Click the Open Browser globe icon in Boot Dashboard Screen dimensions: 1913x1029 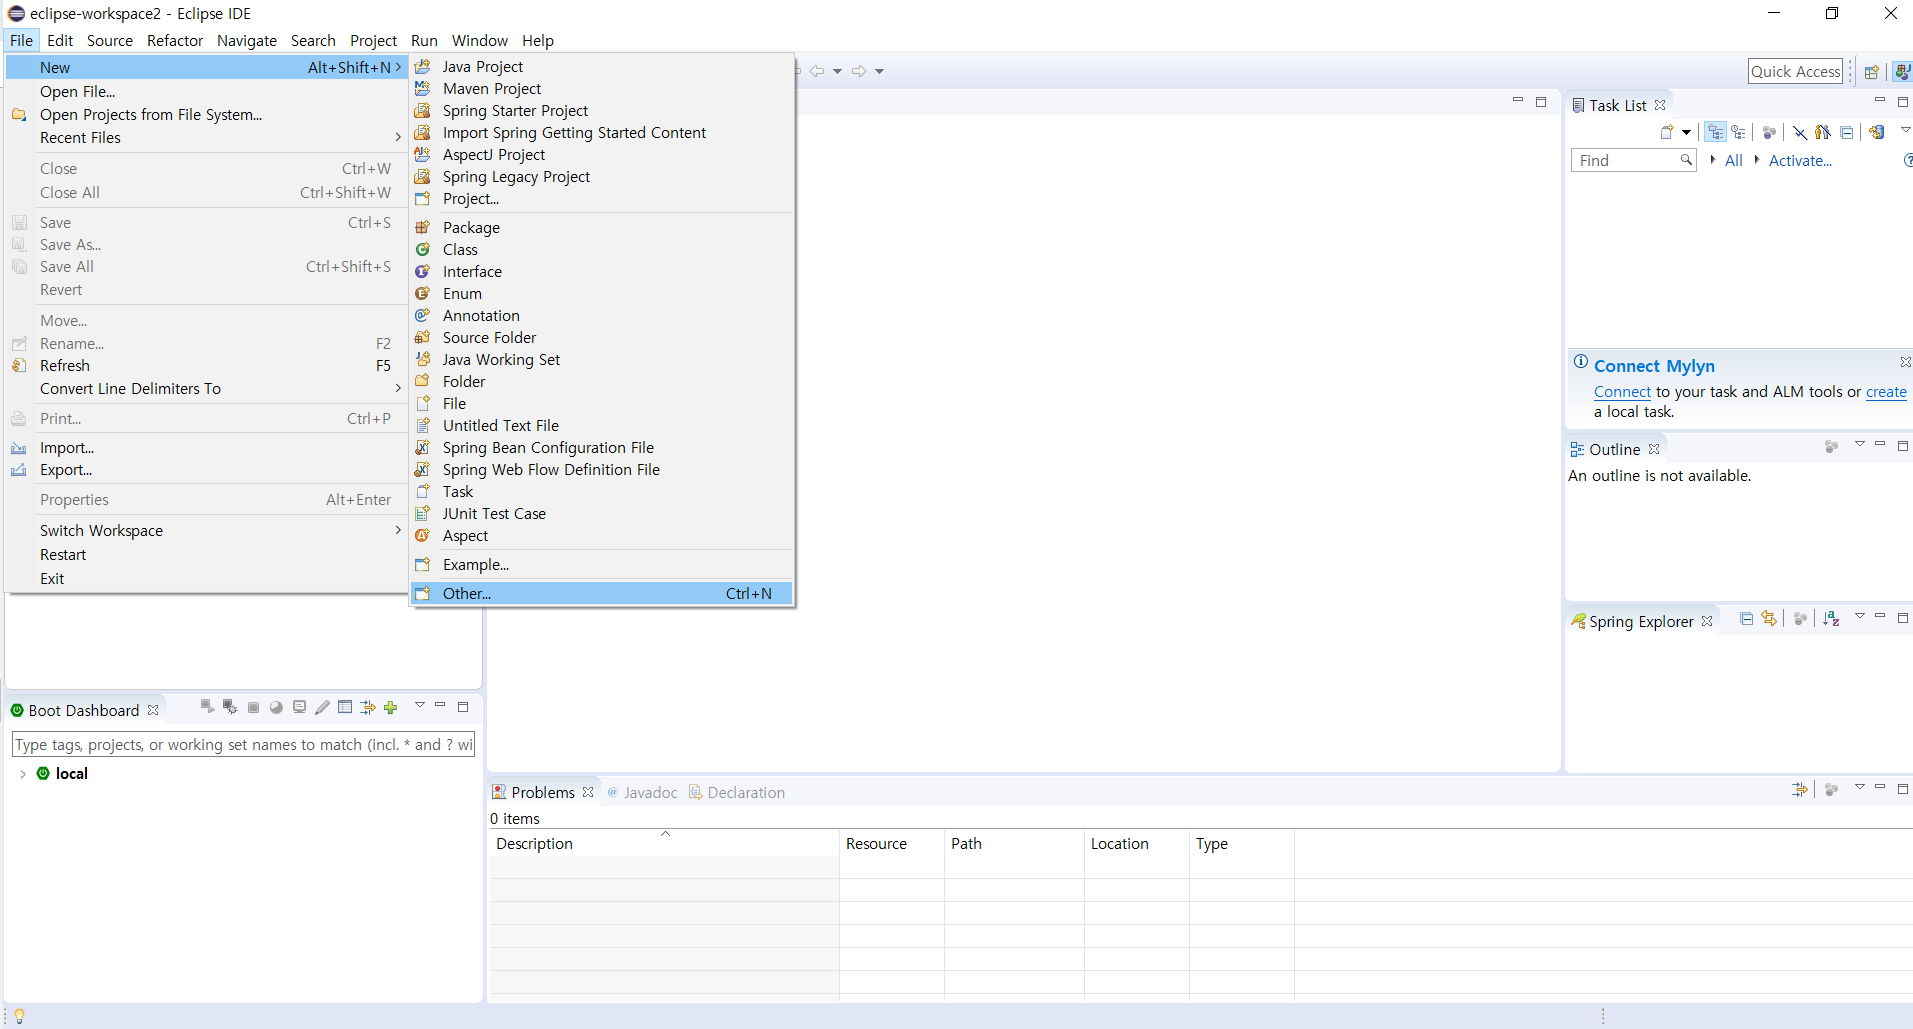[x=276, y=707]
